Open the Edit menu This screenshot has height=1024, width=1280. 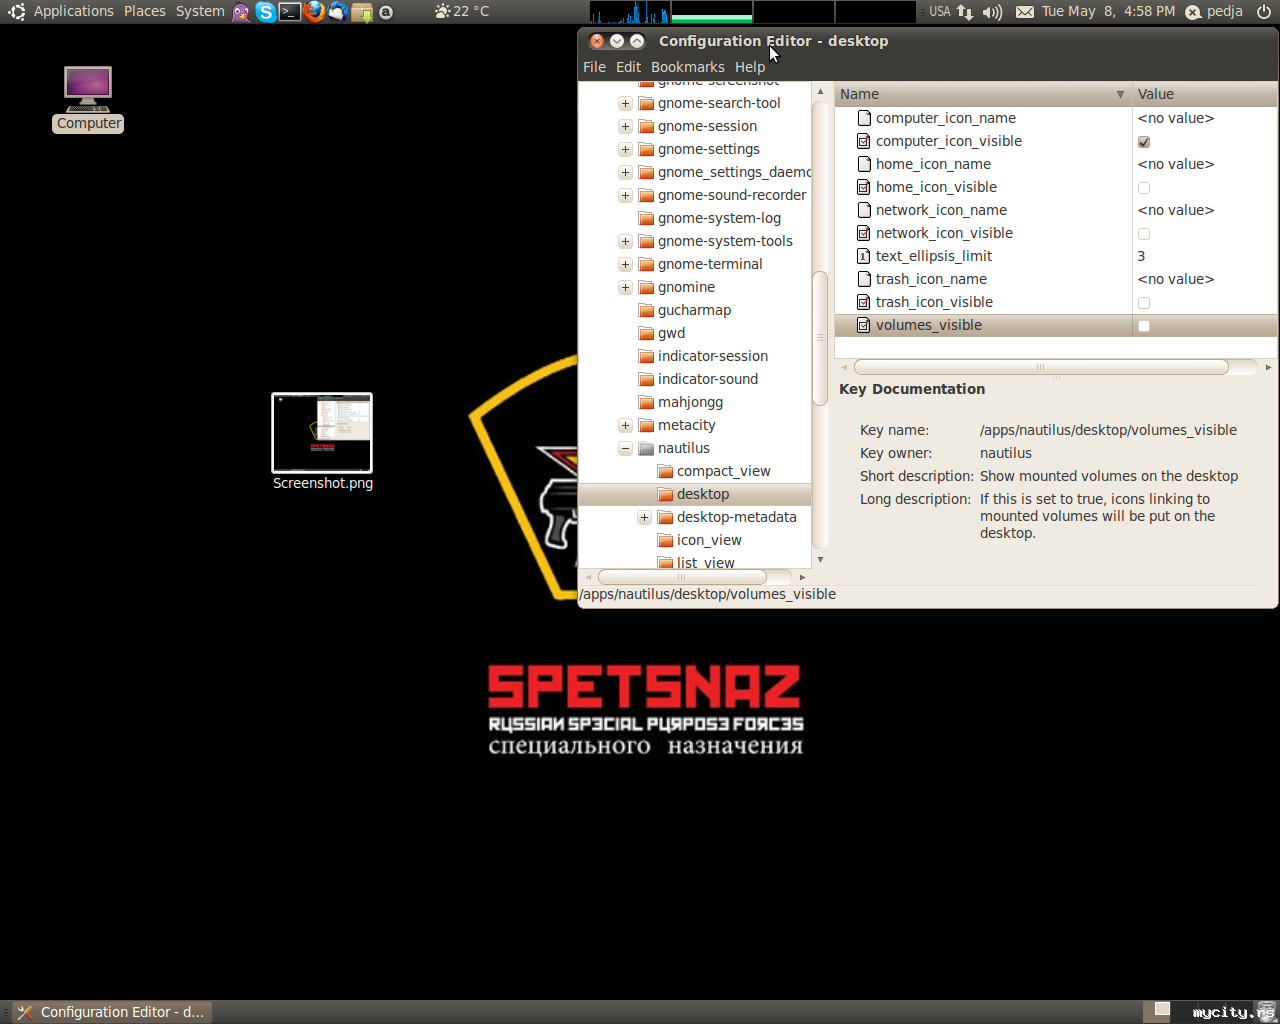point(628,67)
